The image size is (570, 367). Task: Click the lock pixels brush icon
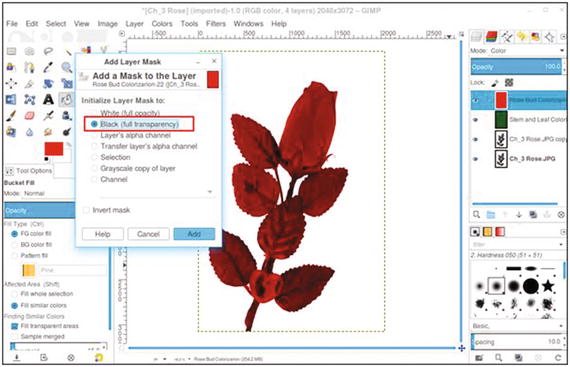coord(495,83)
